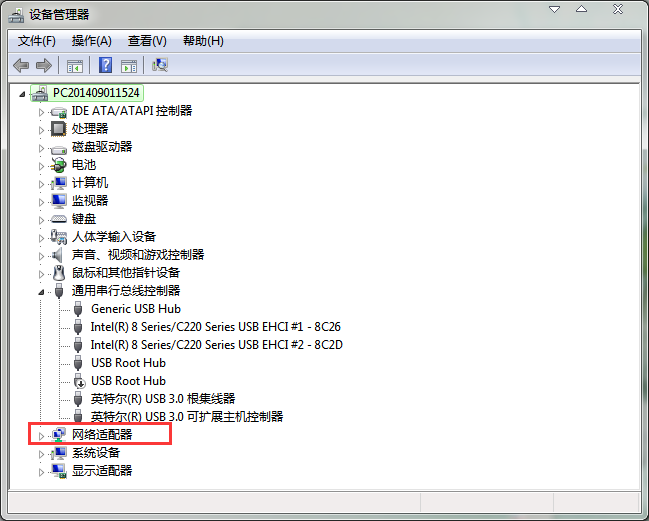This screenshot has height=521, width=649.
Task: Select Intel USB EHCI #1 - 8C26 device
Action: 215,327
